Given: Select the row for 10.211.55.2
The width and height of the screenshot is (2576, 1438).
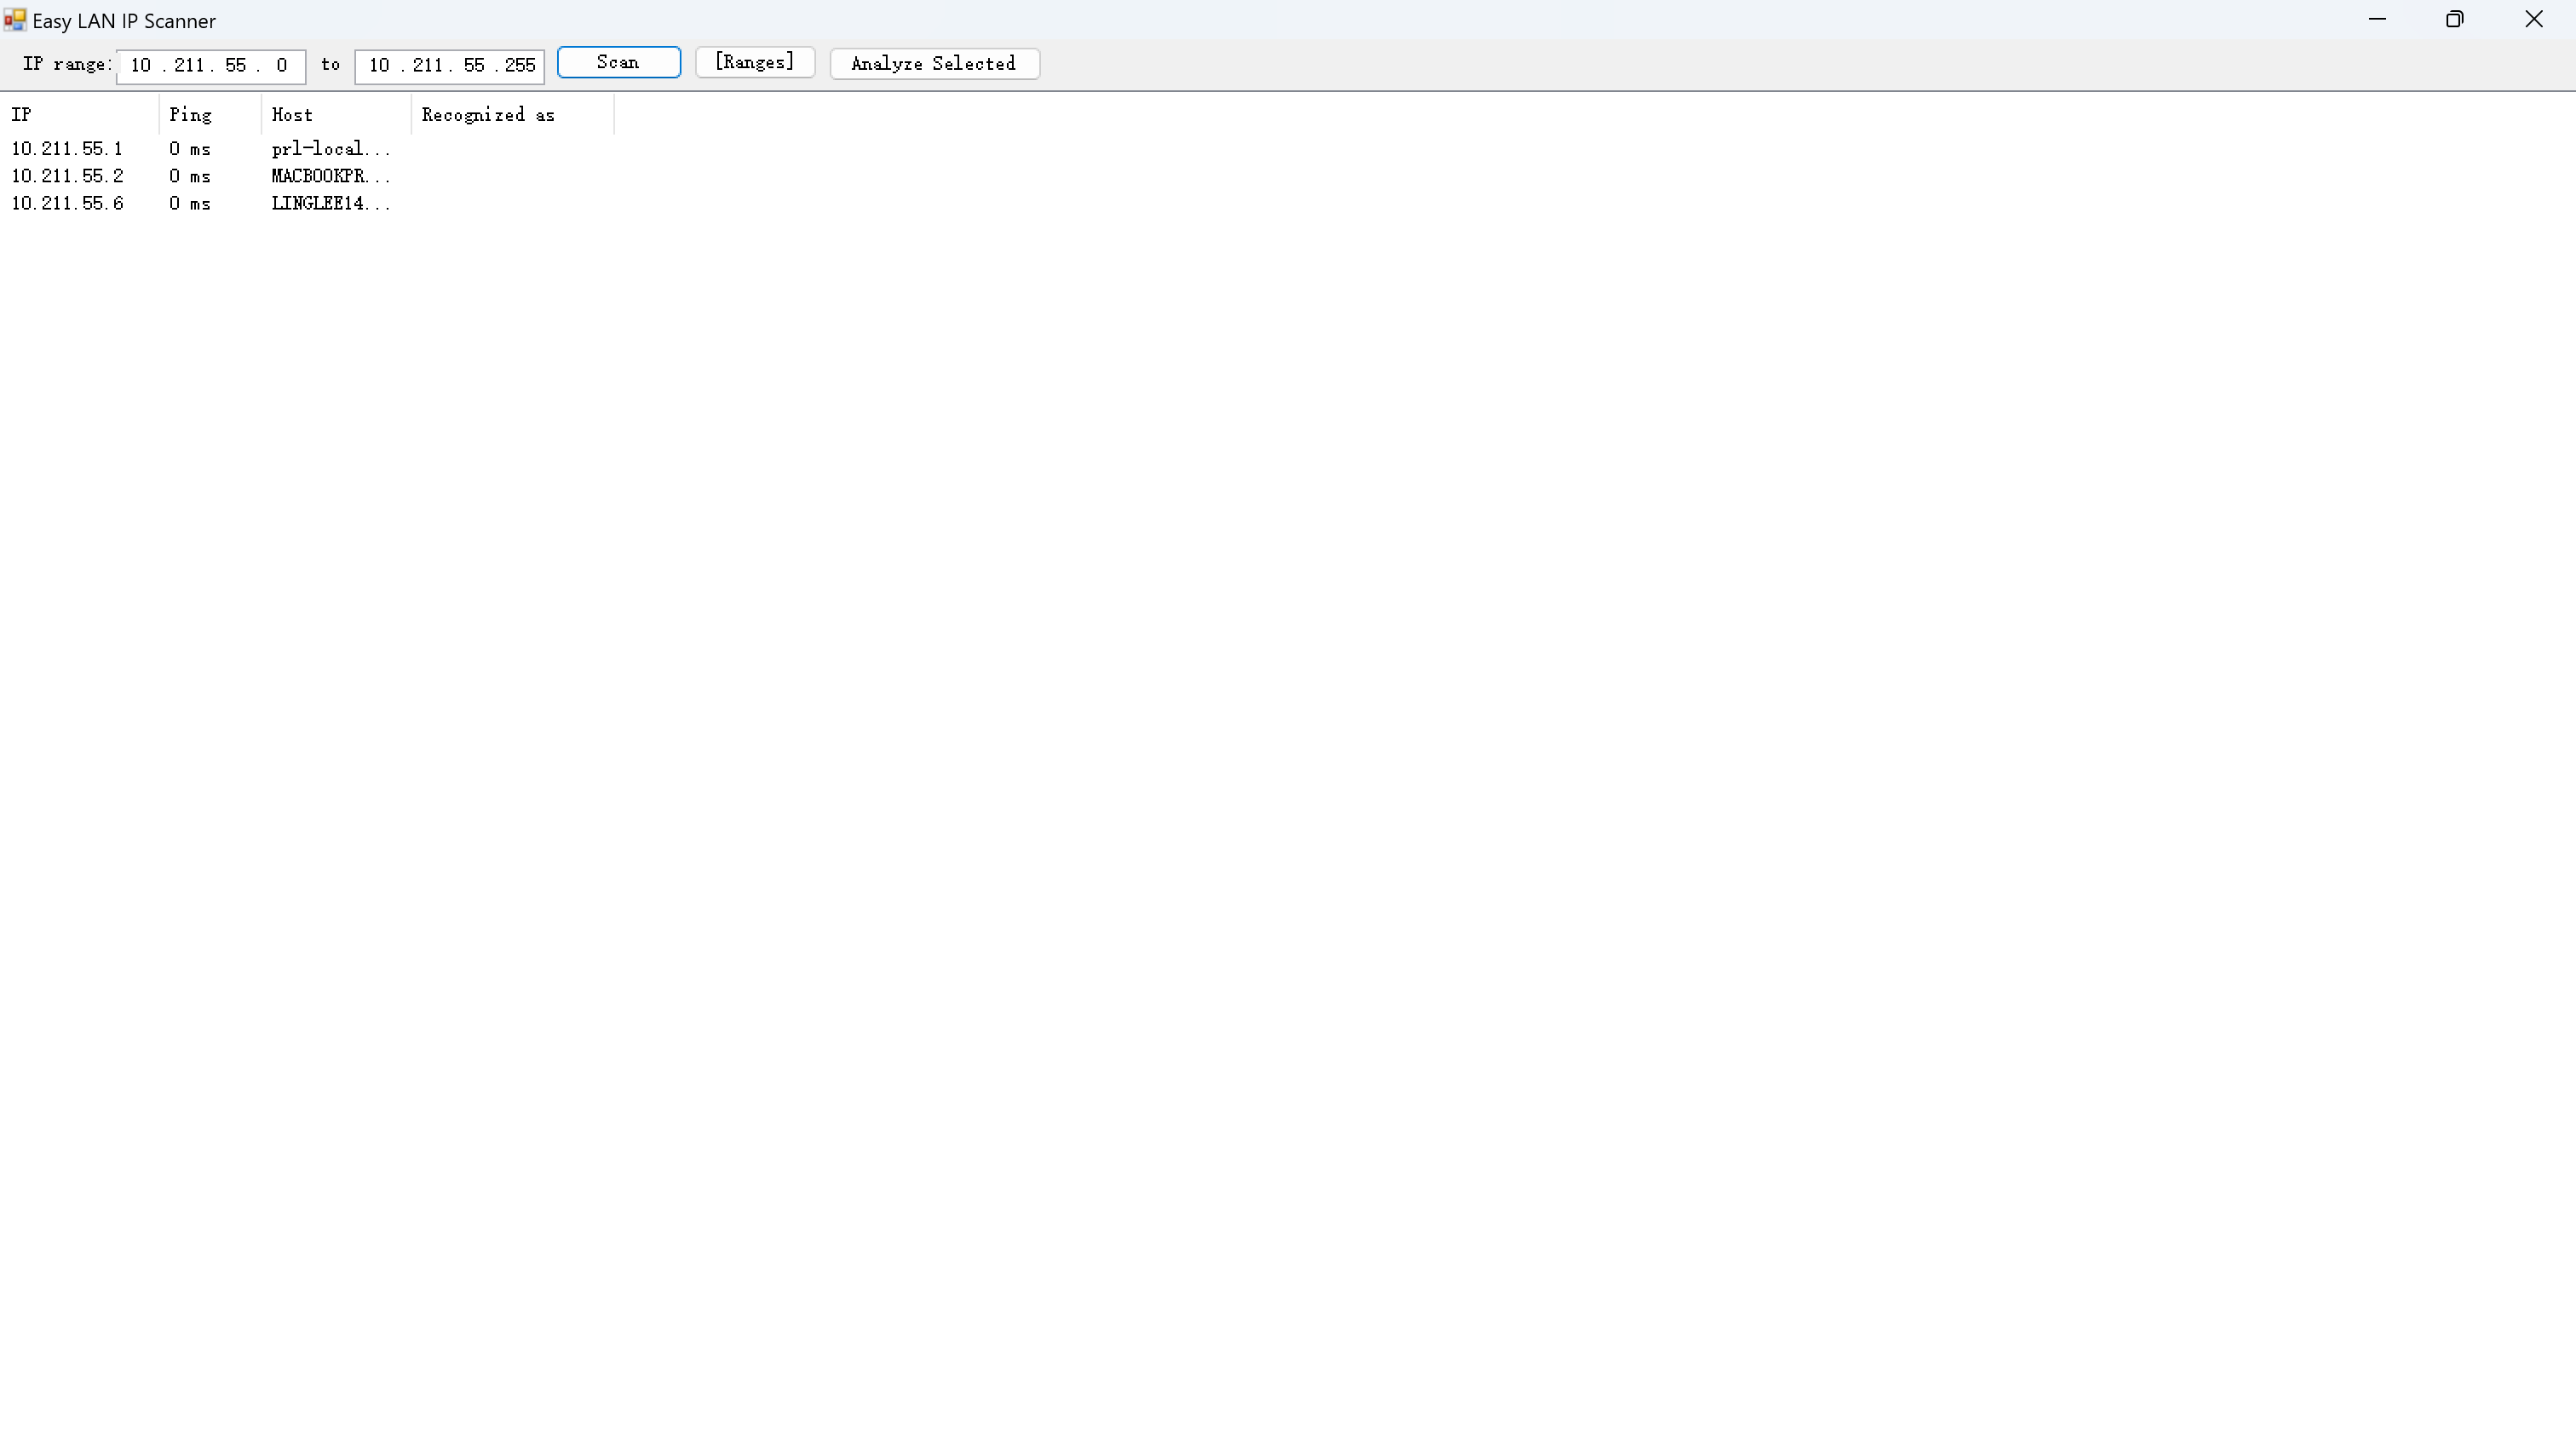Looking at the screenshot, I should tap(67, 176).
